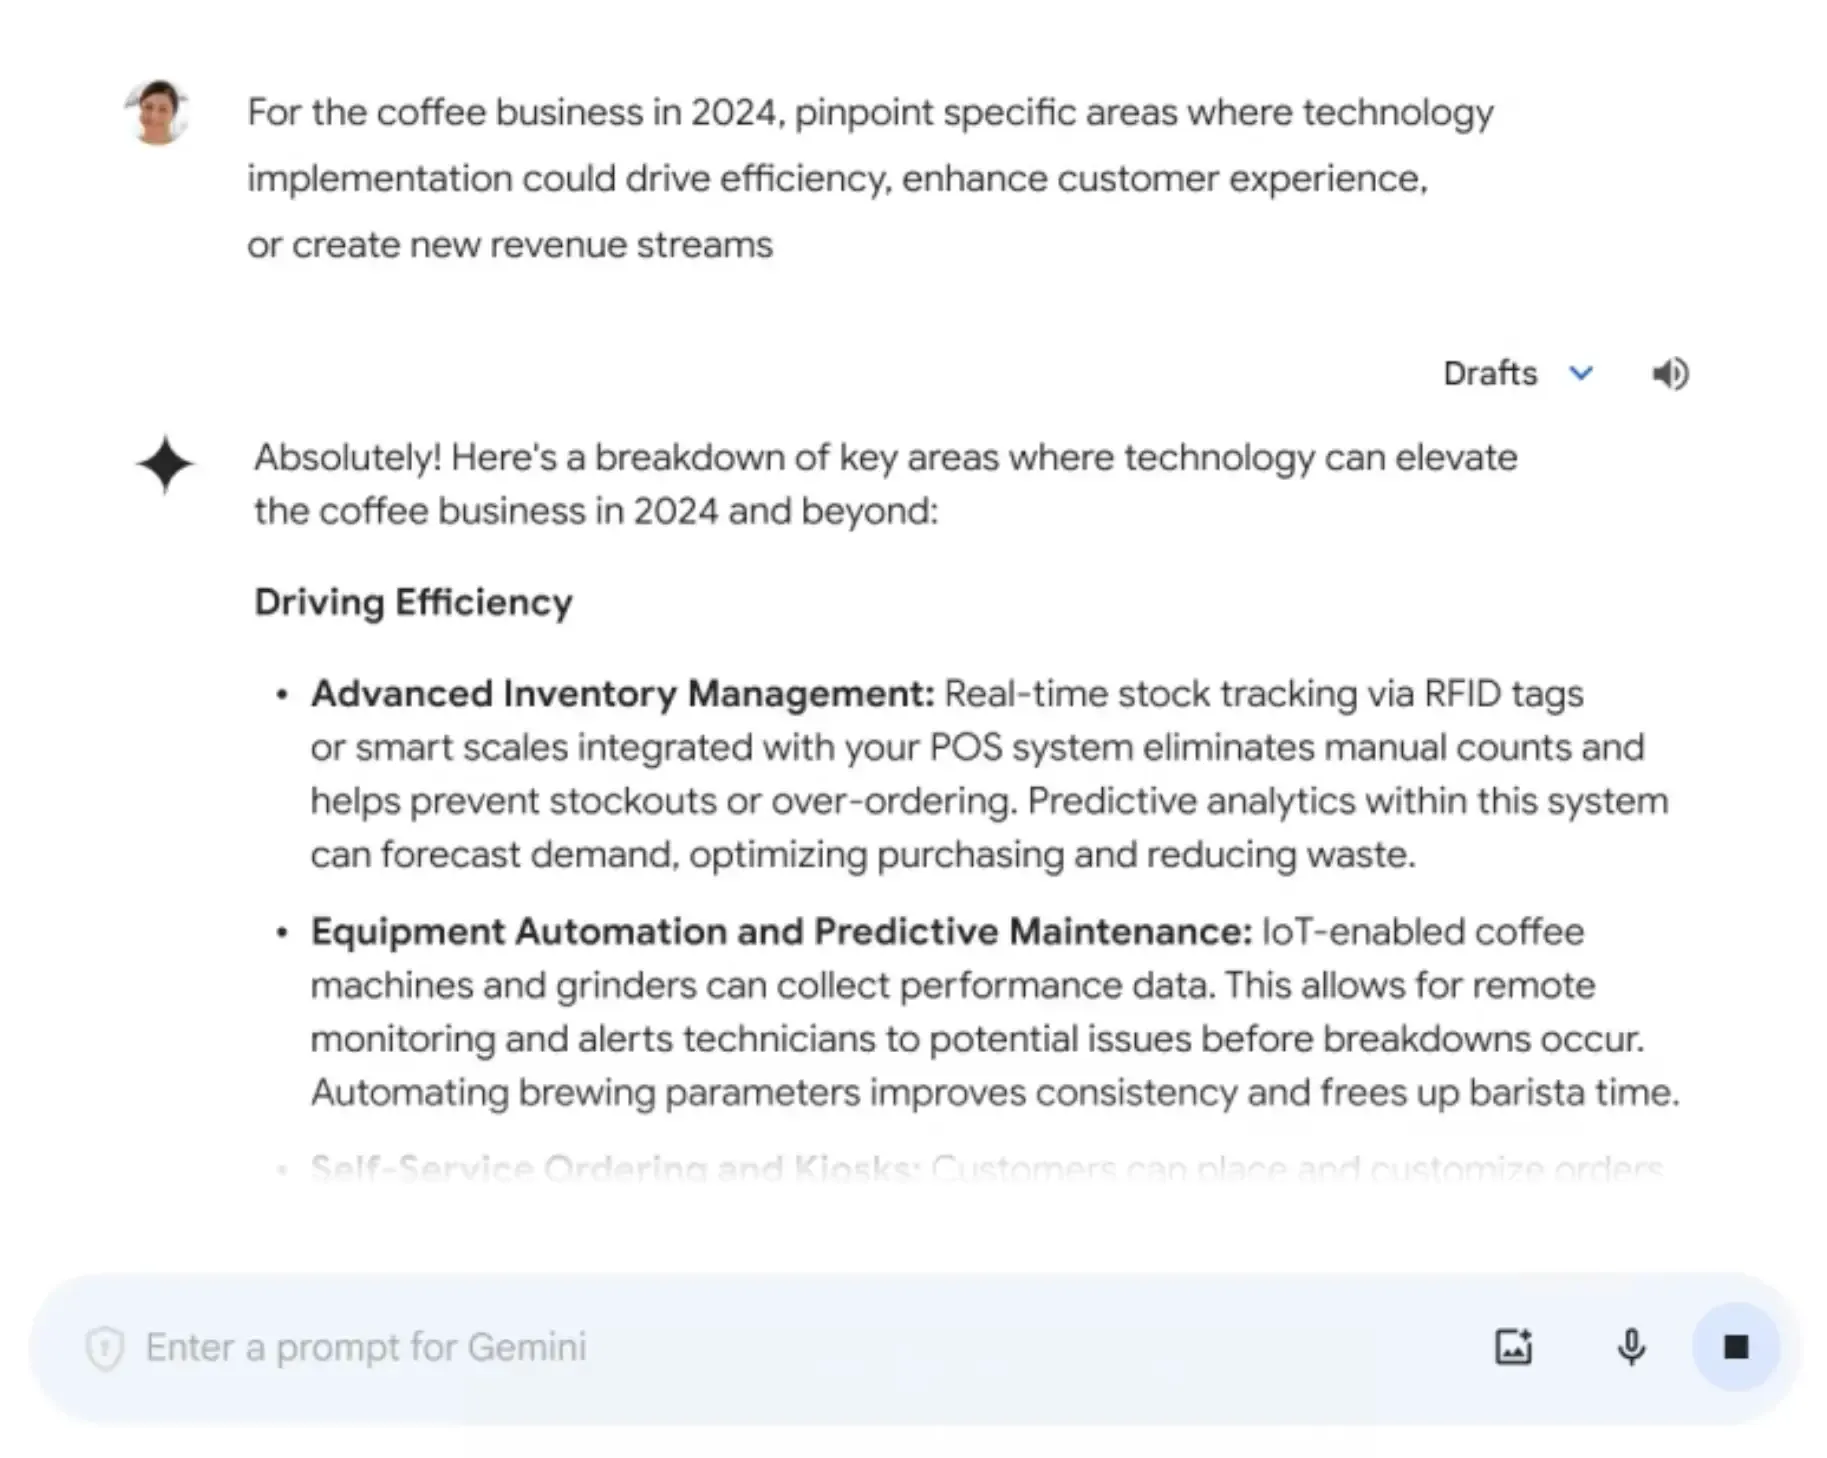Toggle response generation off with stop control
This screenshot has width=1827, height=1458.
pos(1736,1346)
